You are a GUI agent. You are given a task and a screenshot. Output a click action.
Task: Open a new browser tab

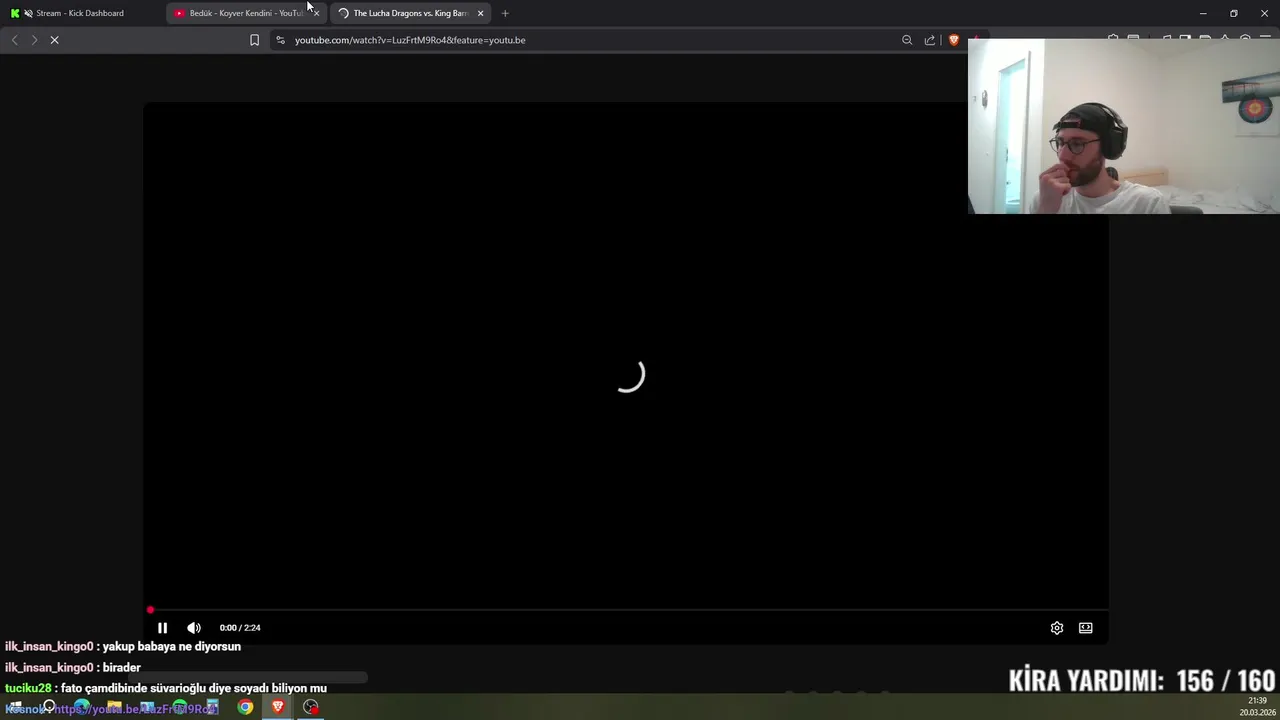(505, 13)
